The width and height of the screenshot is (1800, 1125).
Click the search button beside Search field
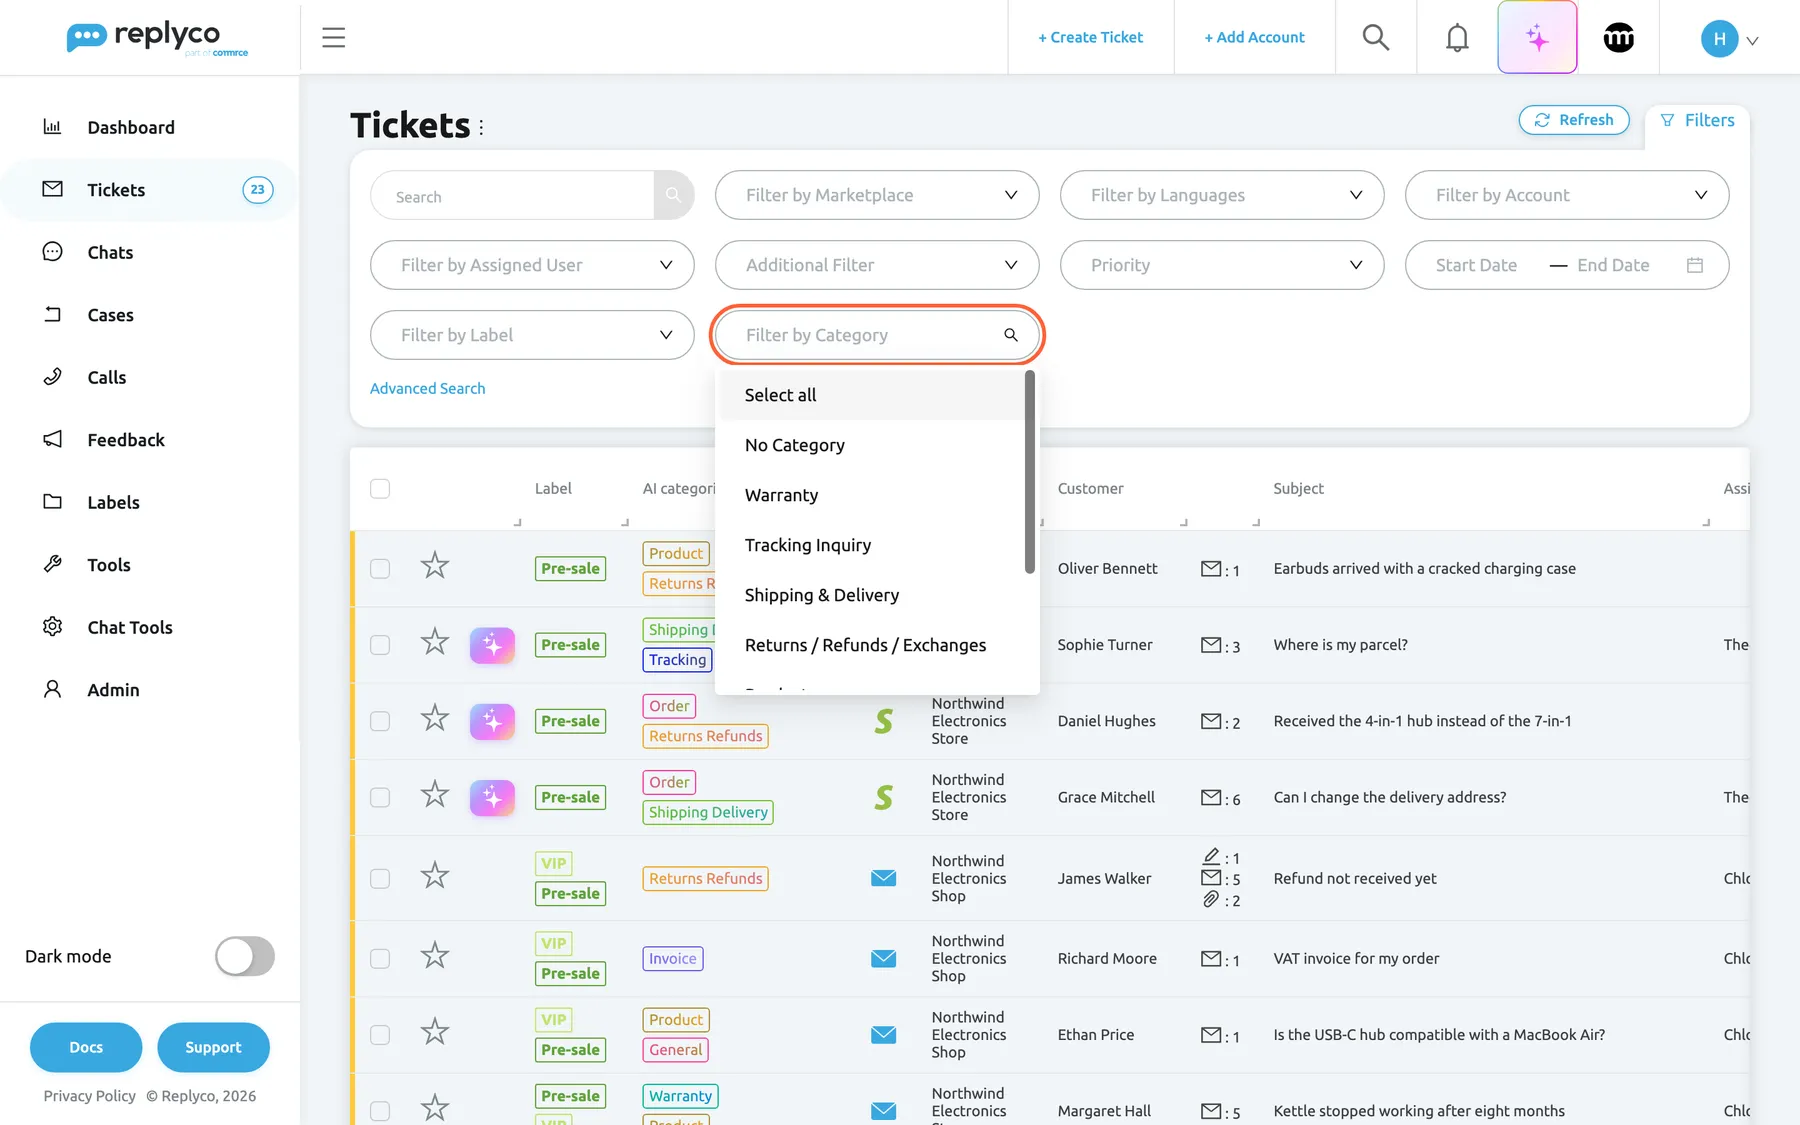click(x=674, y=195)
